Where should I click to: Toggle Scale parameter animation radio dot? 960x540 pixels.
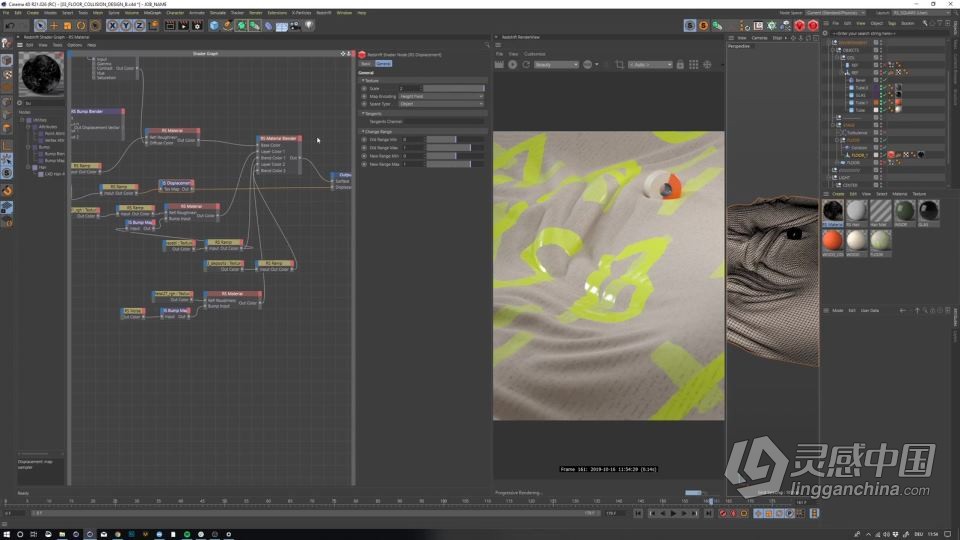point(364,88)
